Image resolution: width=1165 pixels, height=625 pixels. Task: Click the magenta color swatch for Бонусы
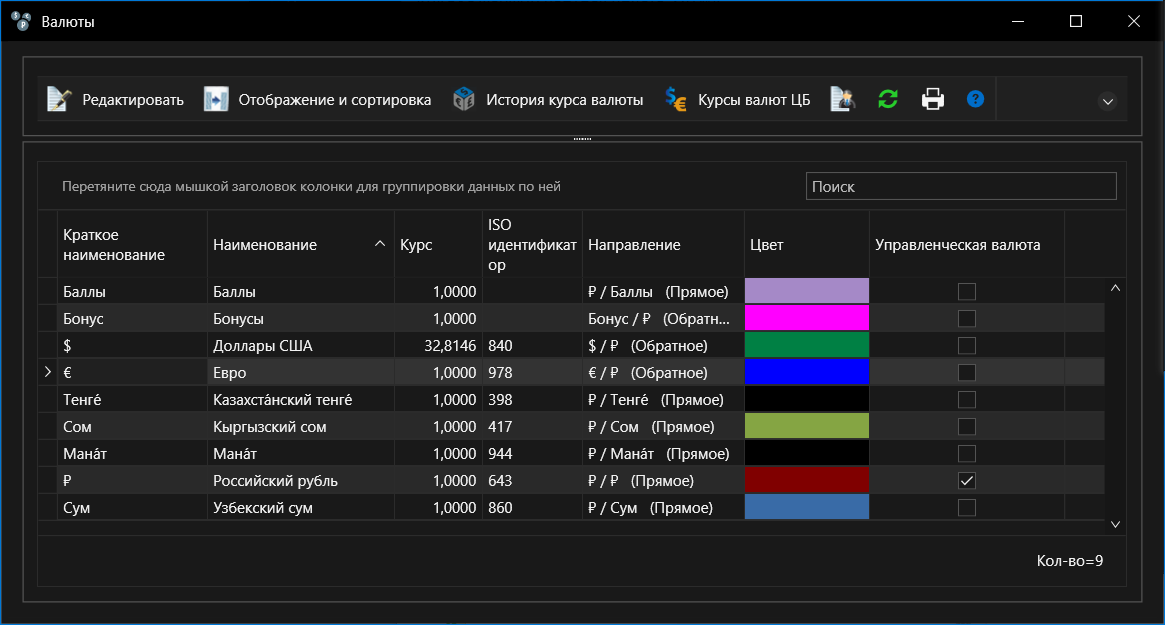[807, 318]
